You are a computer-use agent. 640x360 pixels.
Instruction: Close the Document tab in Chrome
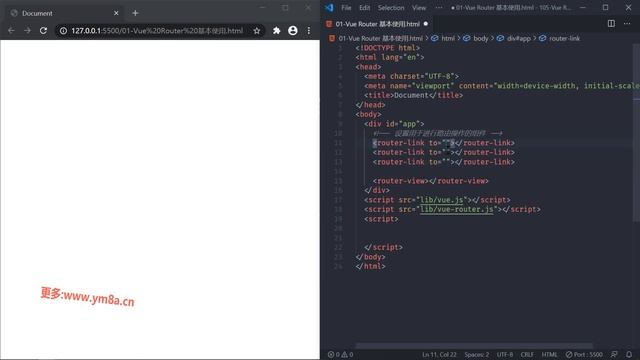[x=116, y=13]
